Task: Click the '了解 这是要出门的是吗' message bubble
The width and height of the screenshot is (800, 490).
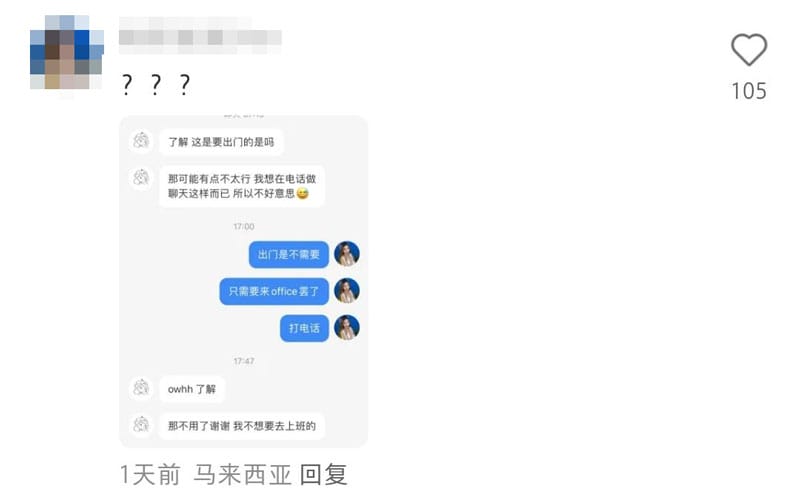Action: [221, 142]
